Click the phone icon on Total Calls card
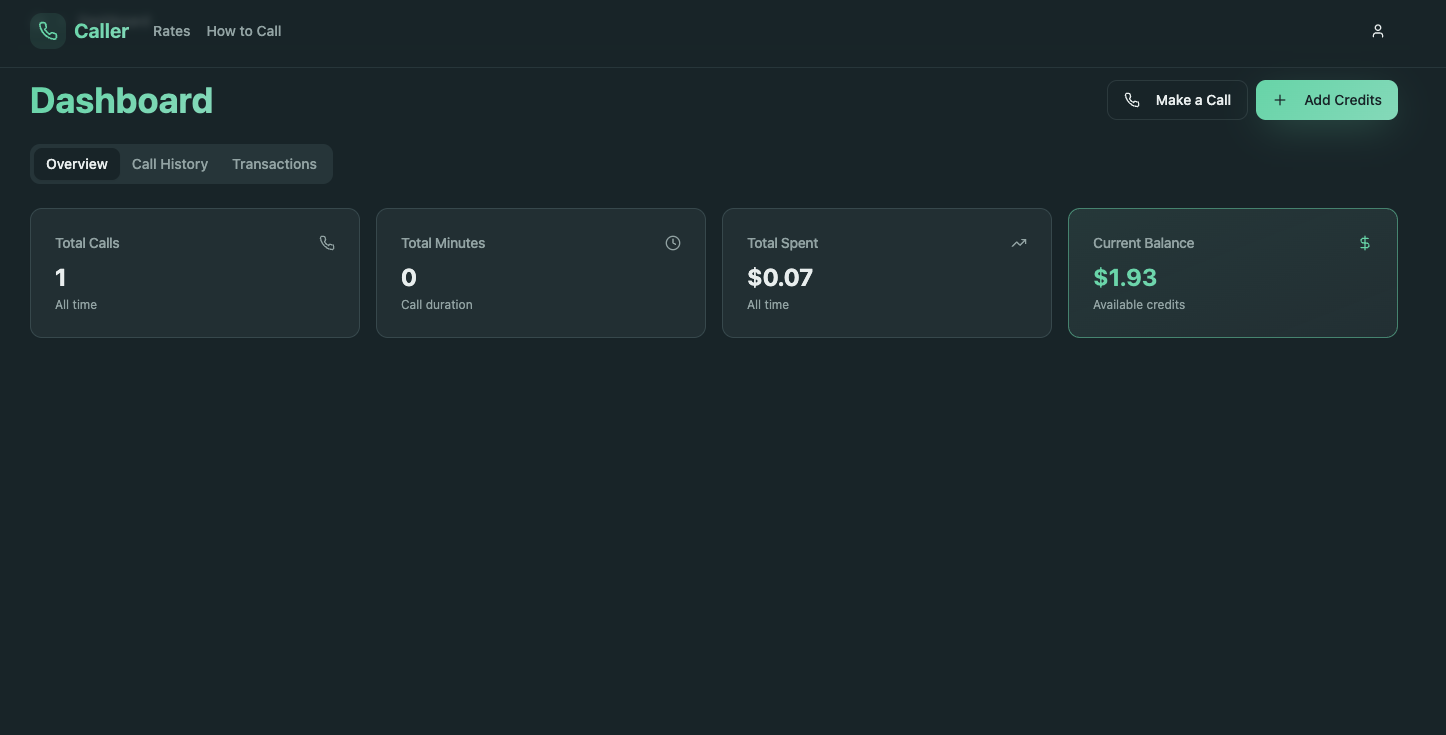Viewport: 1446px width, 735px height. [327, 242]
